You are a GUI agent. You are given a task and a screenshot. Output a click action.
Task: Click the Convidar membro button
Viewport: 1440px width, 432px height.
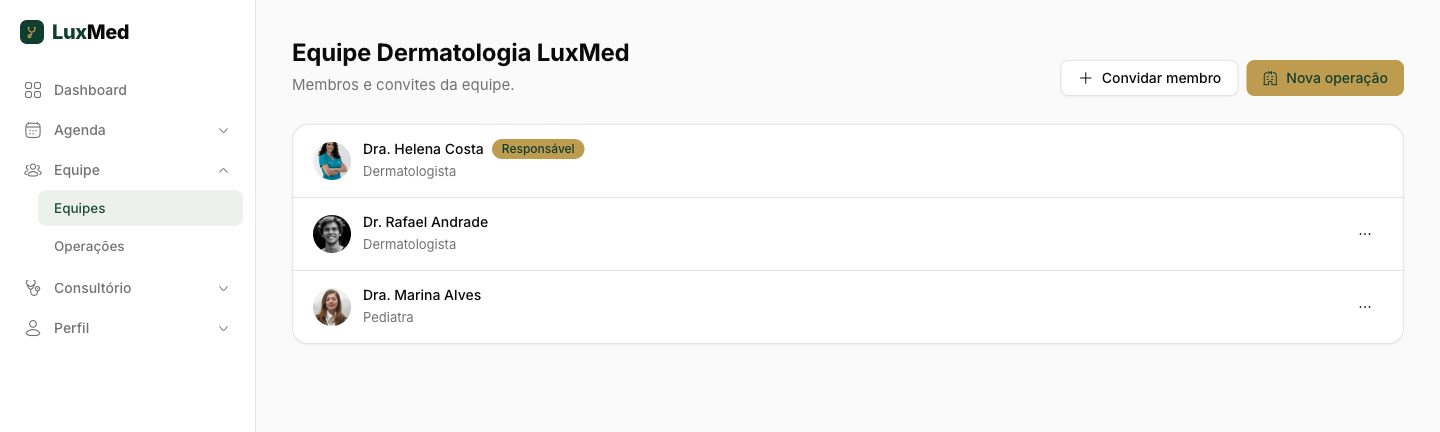[x=1149, y=78]
